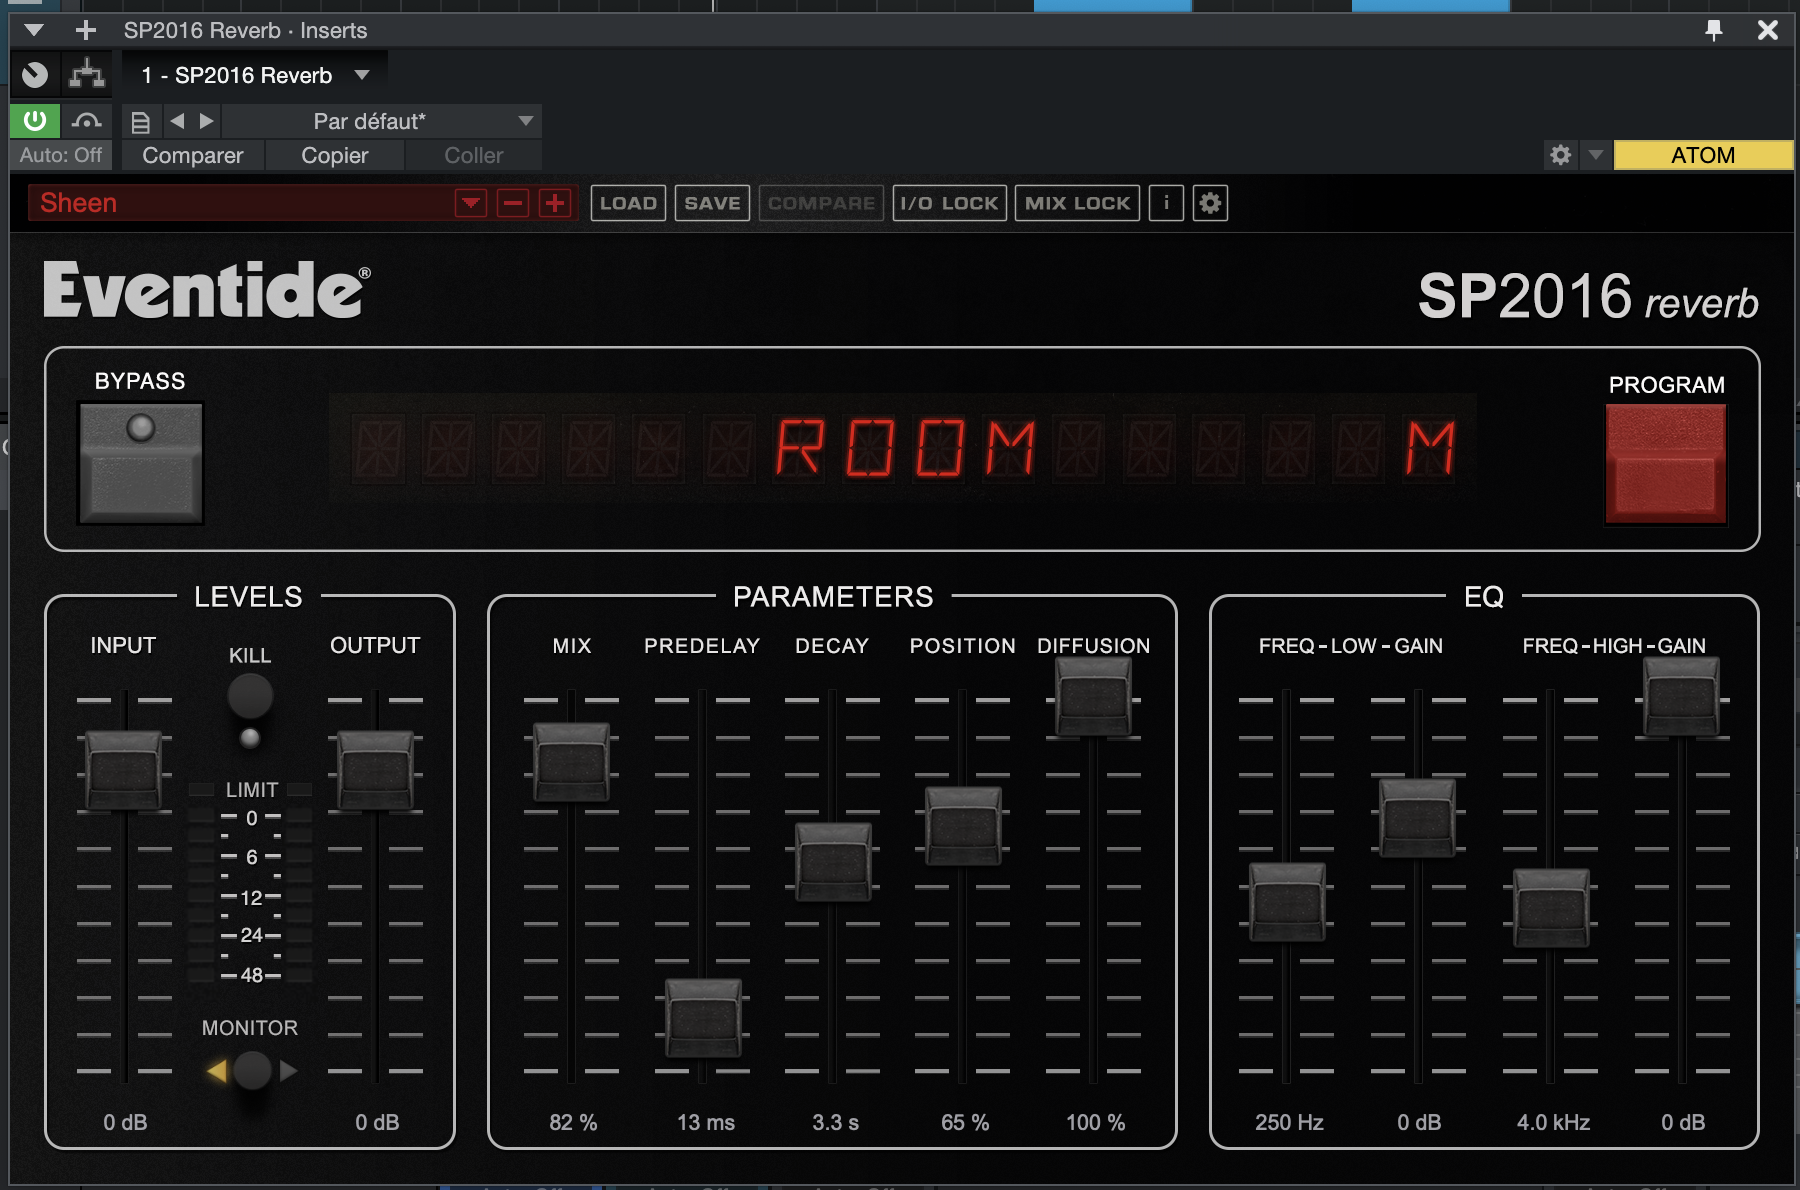Image resolution: width=1800 pixels, height=1190 pixels.
Task: Toggle the BYPASS footswitch
Action: (x=141, y=463)
